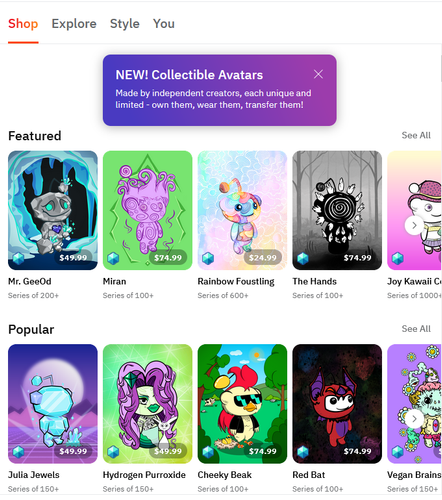
Task: Click the $74.99 price tag on Miran
Action: (x=168, y=258)
